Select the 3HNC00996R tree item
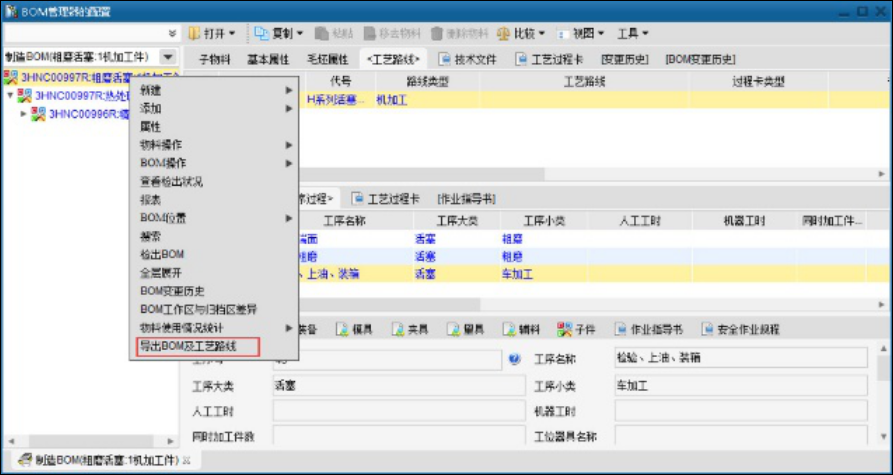The image size is (893, 475). (x=89, y=114)
